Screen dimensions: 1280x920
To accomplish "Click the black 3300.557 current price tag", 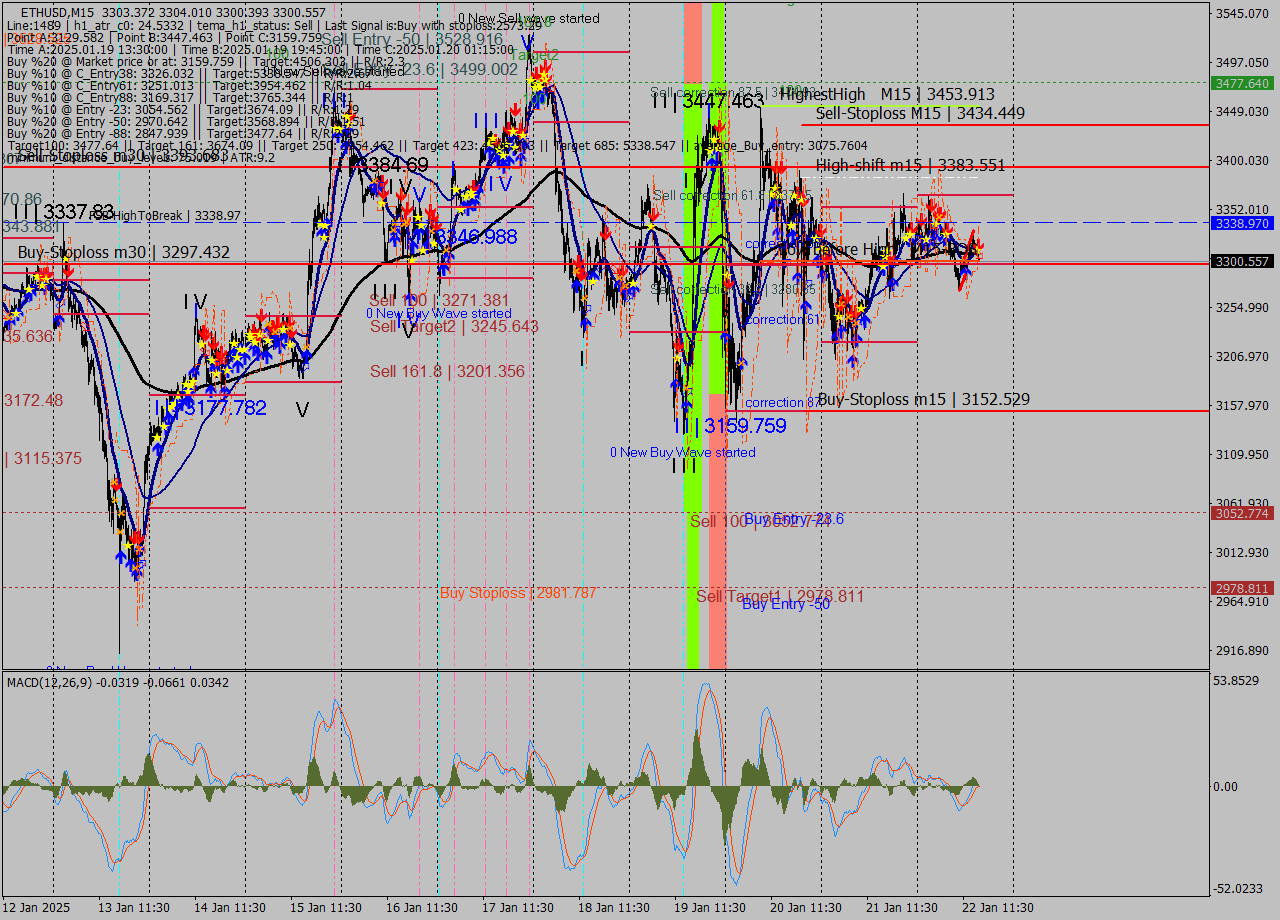I will [x=1241, y=261].
